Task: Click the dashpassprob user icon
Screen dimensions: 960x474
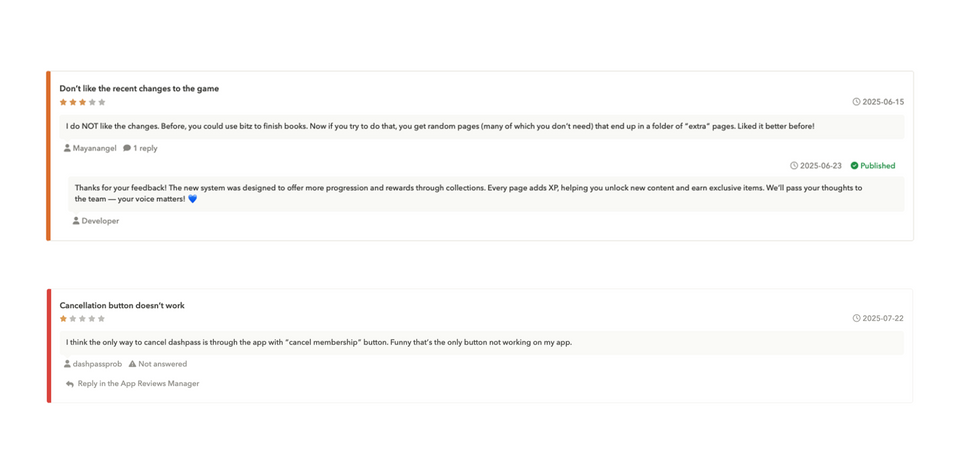Action: tap(67, 364)
